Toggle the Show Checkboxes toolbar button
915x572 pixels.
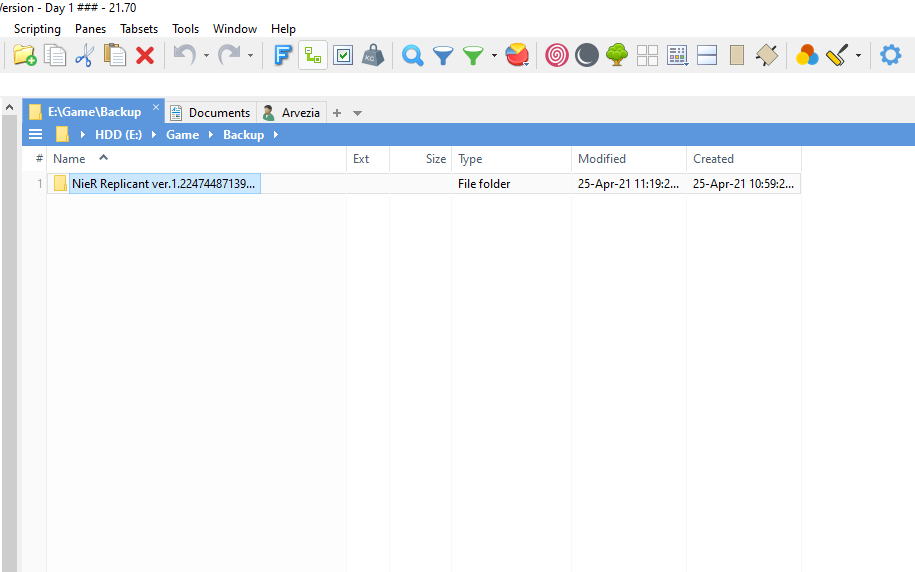click(343, 56)
